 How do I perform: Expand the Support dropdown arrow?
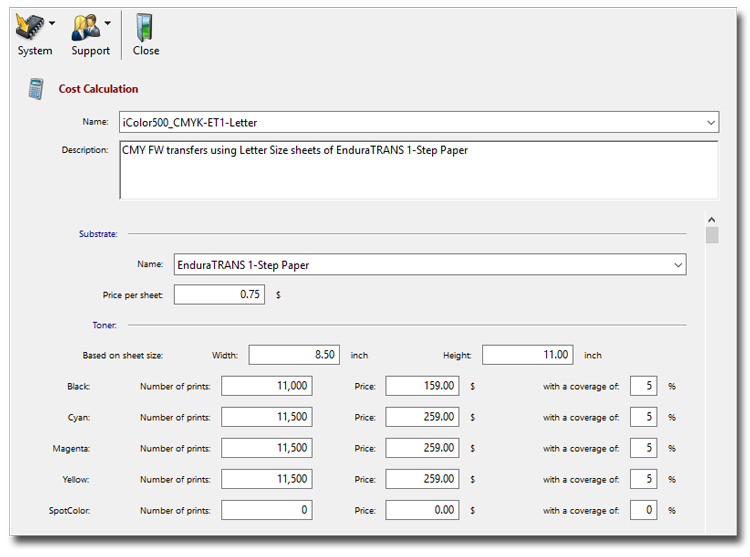[x=107, y=22]
